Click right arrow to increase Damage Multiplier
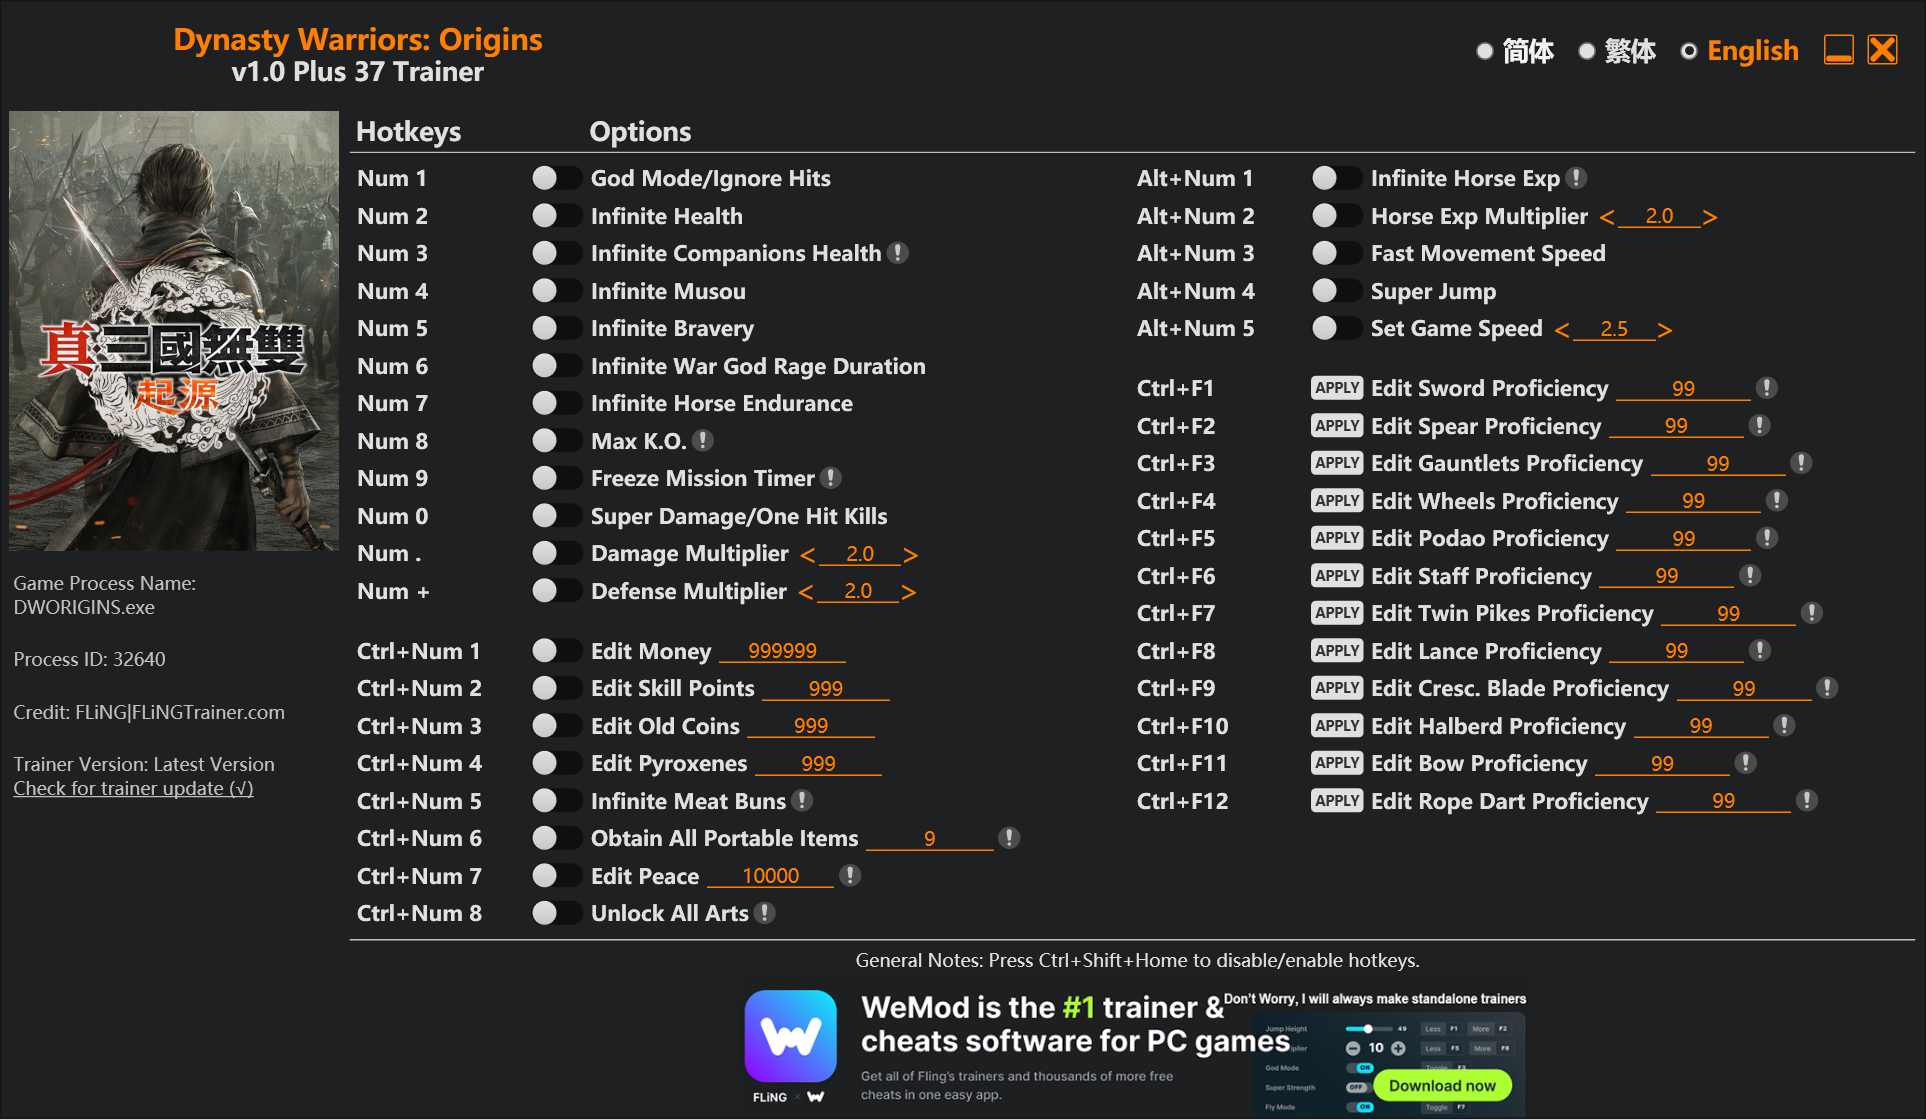This screenshot has height=1119, width=1926. tap(909, 553)
